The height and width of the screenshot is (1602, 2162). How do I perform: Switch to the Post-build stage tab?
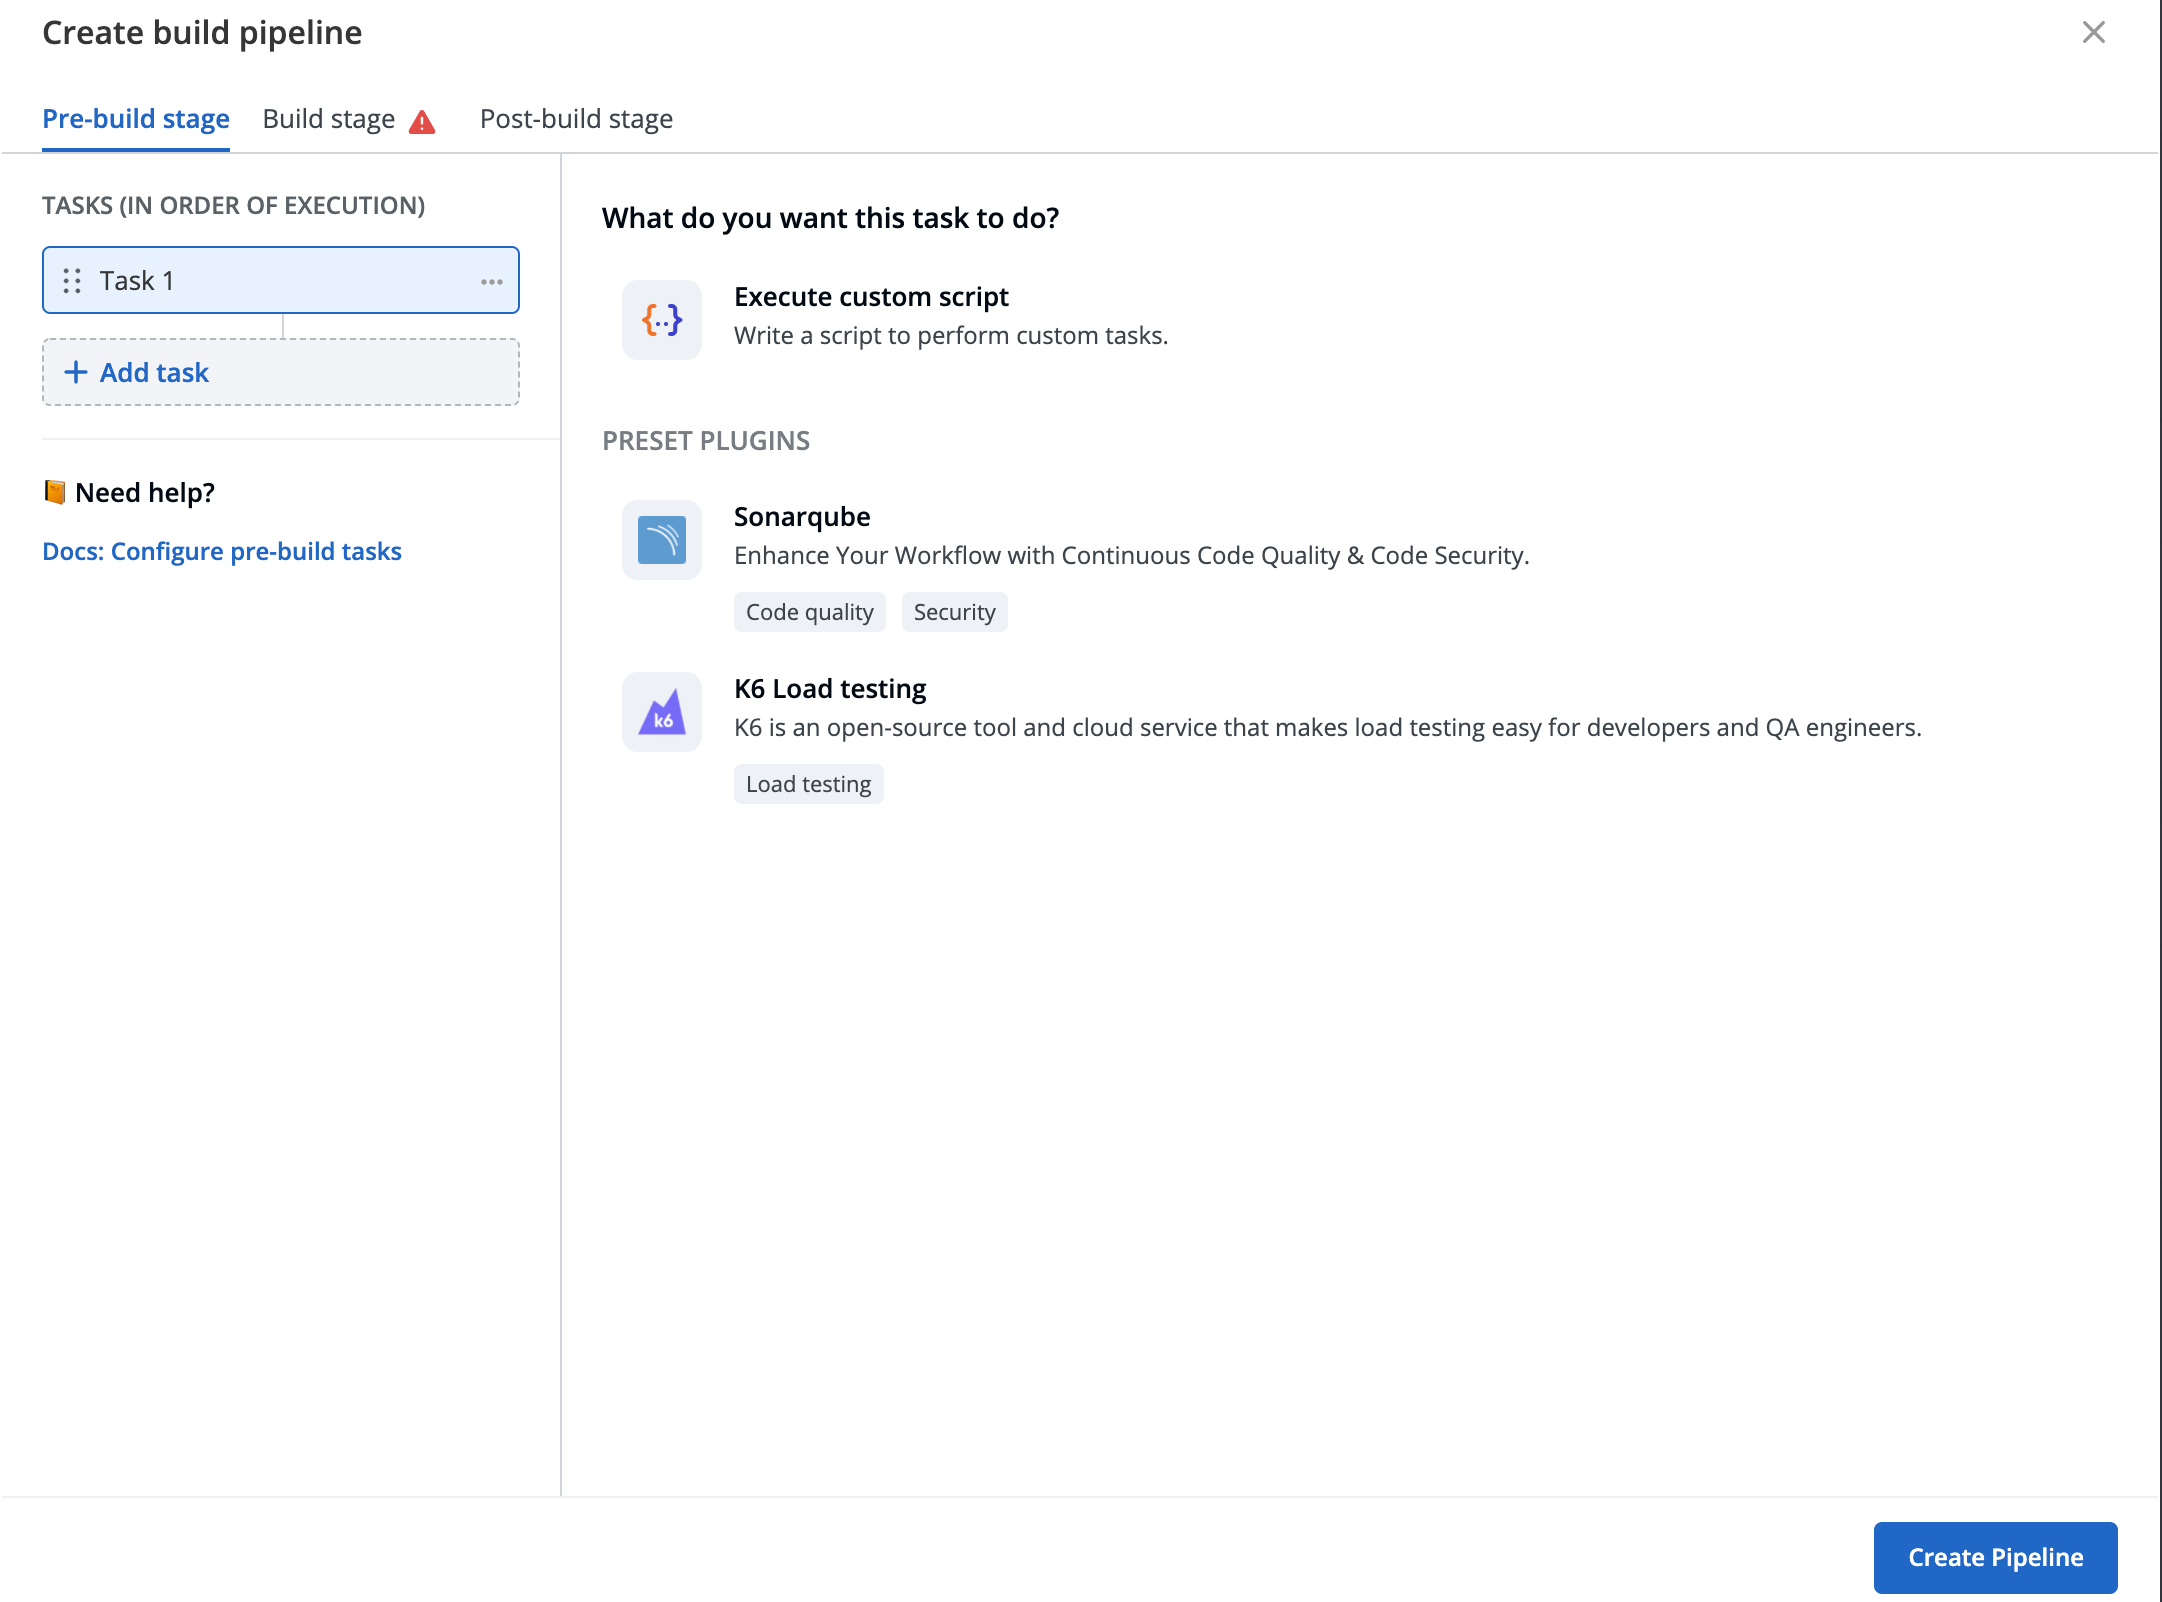point(576,119)
